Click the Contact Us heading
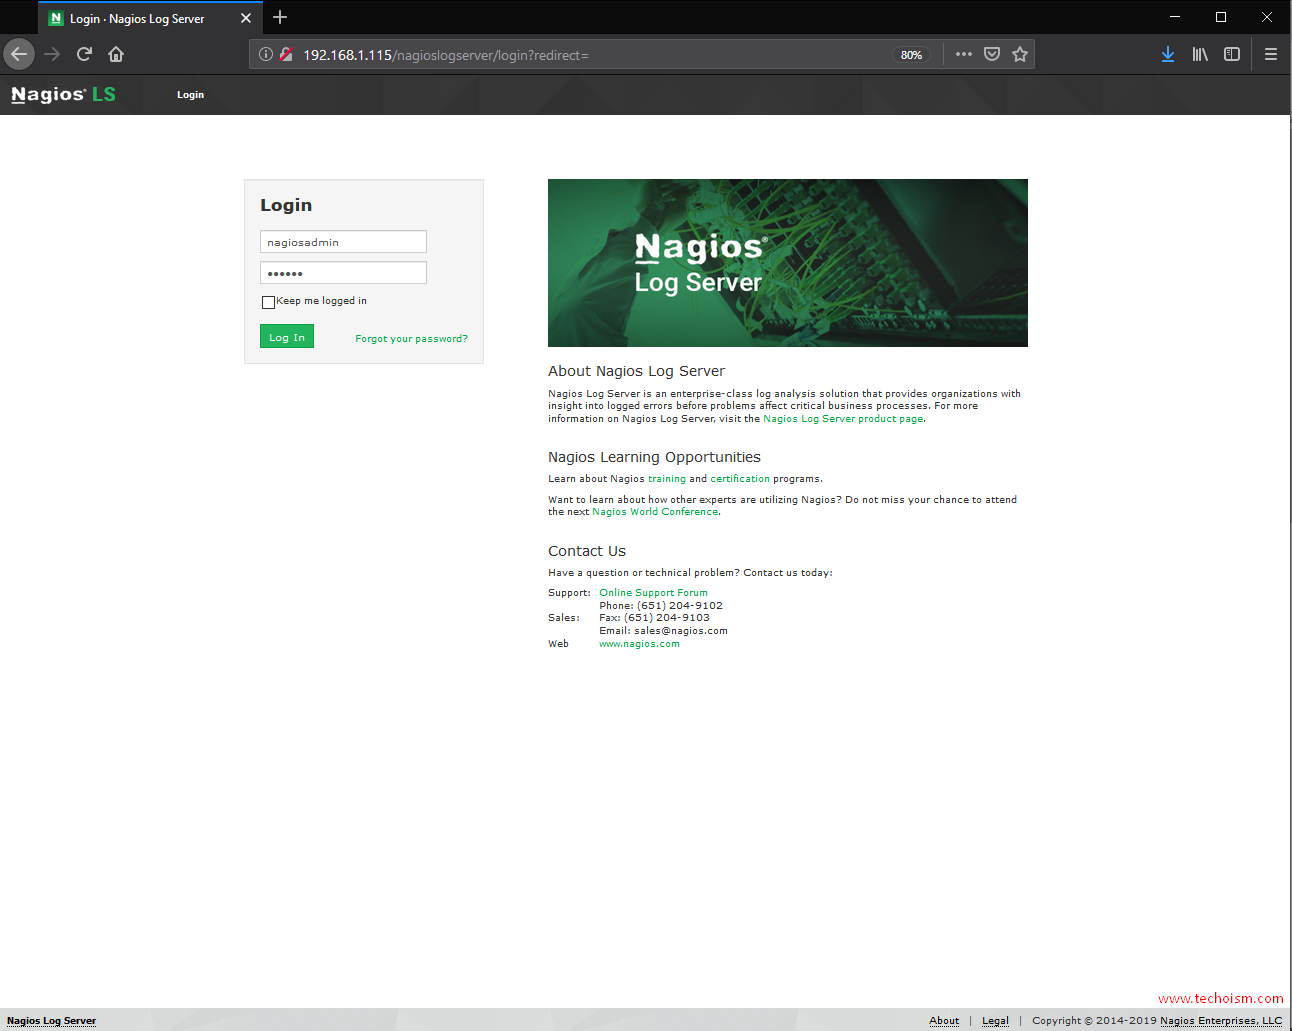The width and height of the screenshot is (1292, 1031). pyautogui.click(x=587, y=551)
